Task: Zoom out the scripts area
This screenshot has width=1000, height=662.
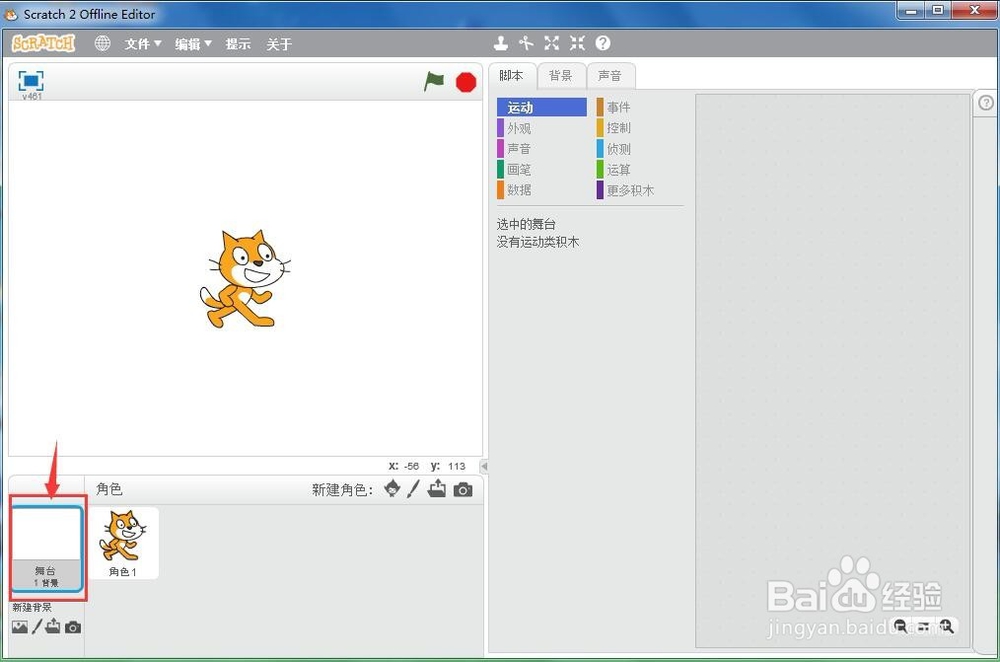Action: click(901, 626)
